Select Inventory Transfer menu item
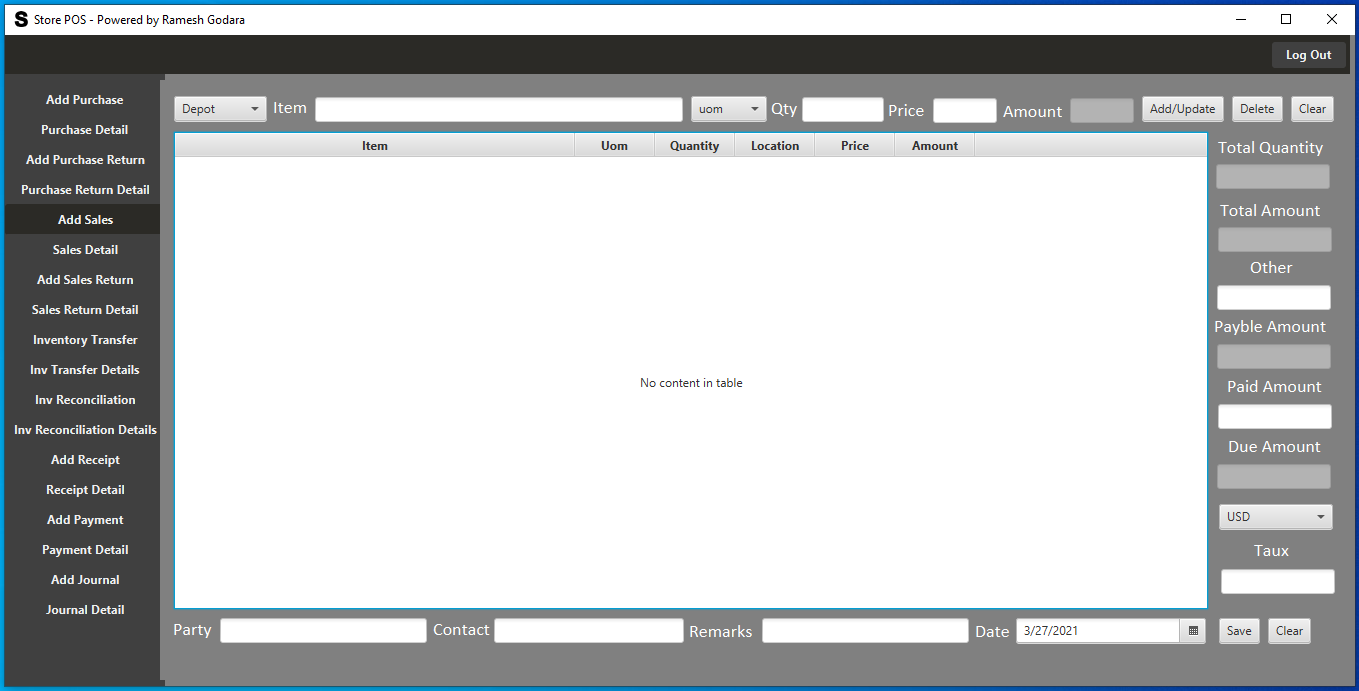Viewport: 1359px width, 691px height. coord(85,340)
